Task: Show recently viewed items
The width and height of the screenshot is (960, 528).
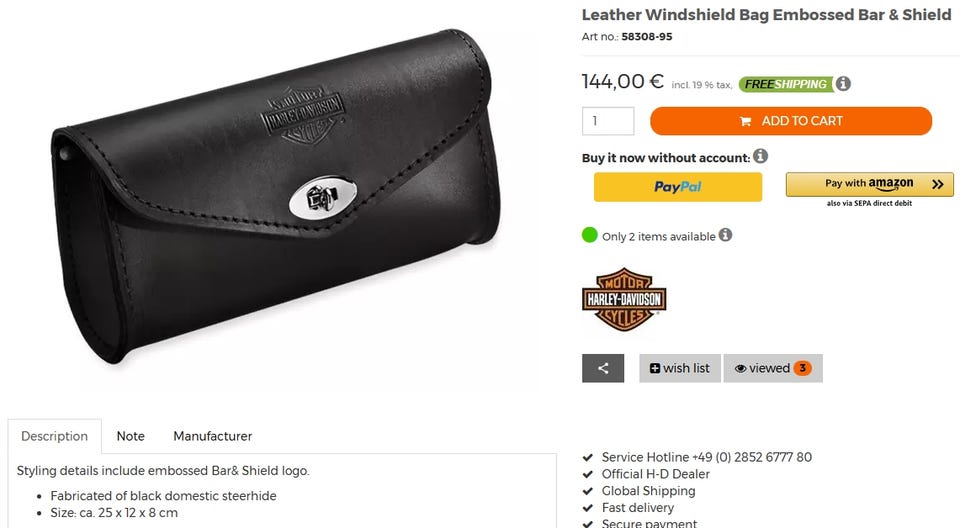Action: point(773,368)
